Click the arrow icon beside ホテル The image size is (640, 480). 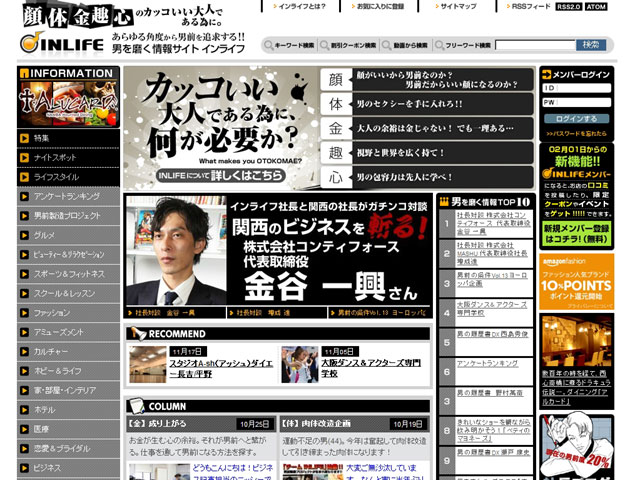click(x=24, y=410)
